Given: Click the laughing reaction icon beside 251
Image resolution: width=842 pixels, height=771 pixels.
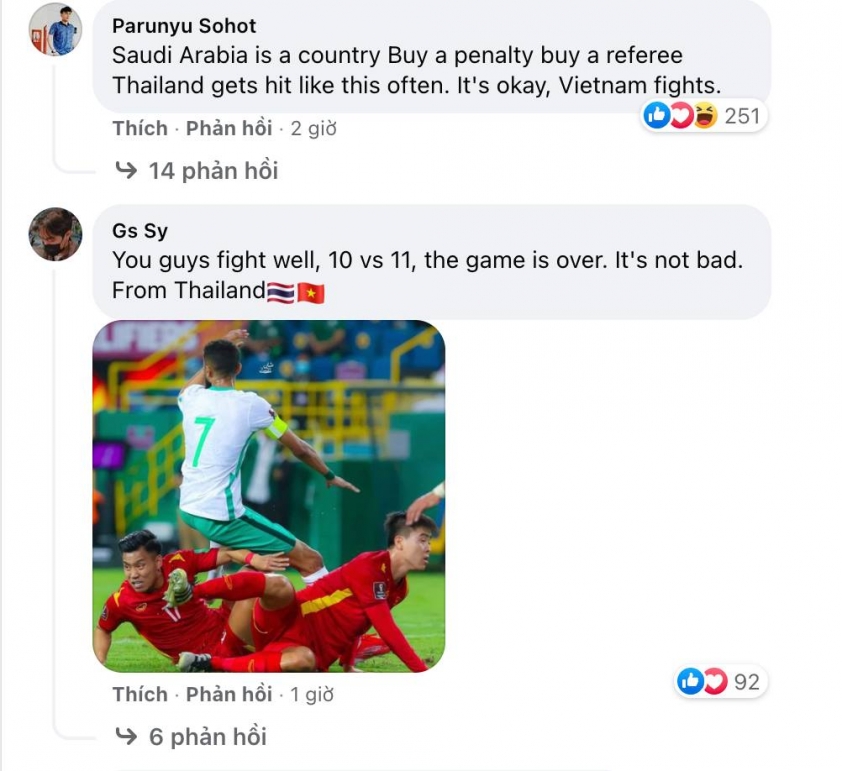Looking at the screenshot, I should (706, 115).
